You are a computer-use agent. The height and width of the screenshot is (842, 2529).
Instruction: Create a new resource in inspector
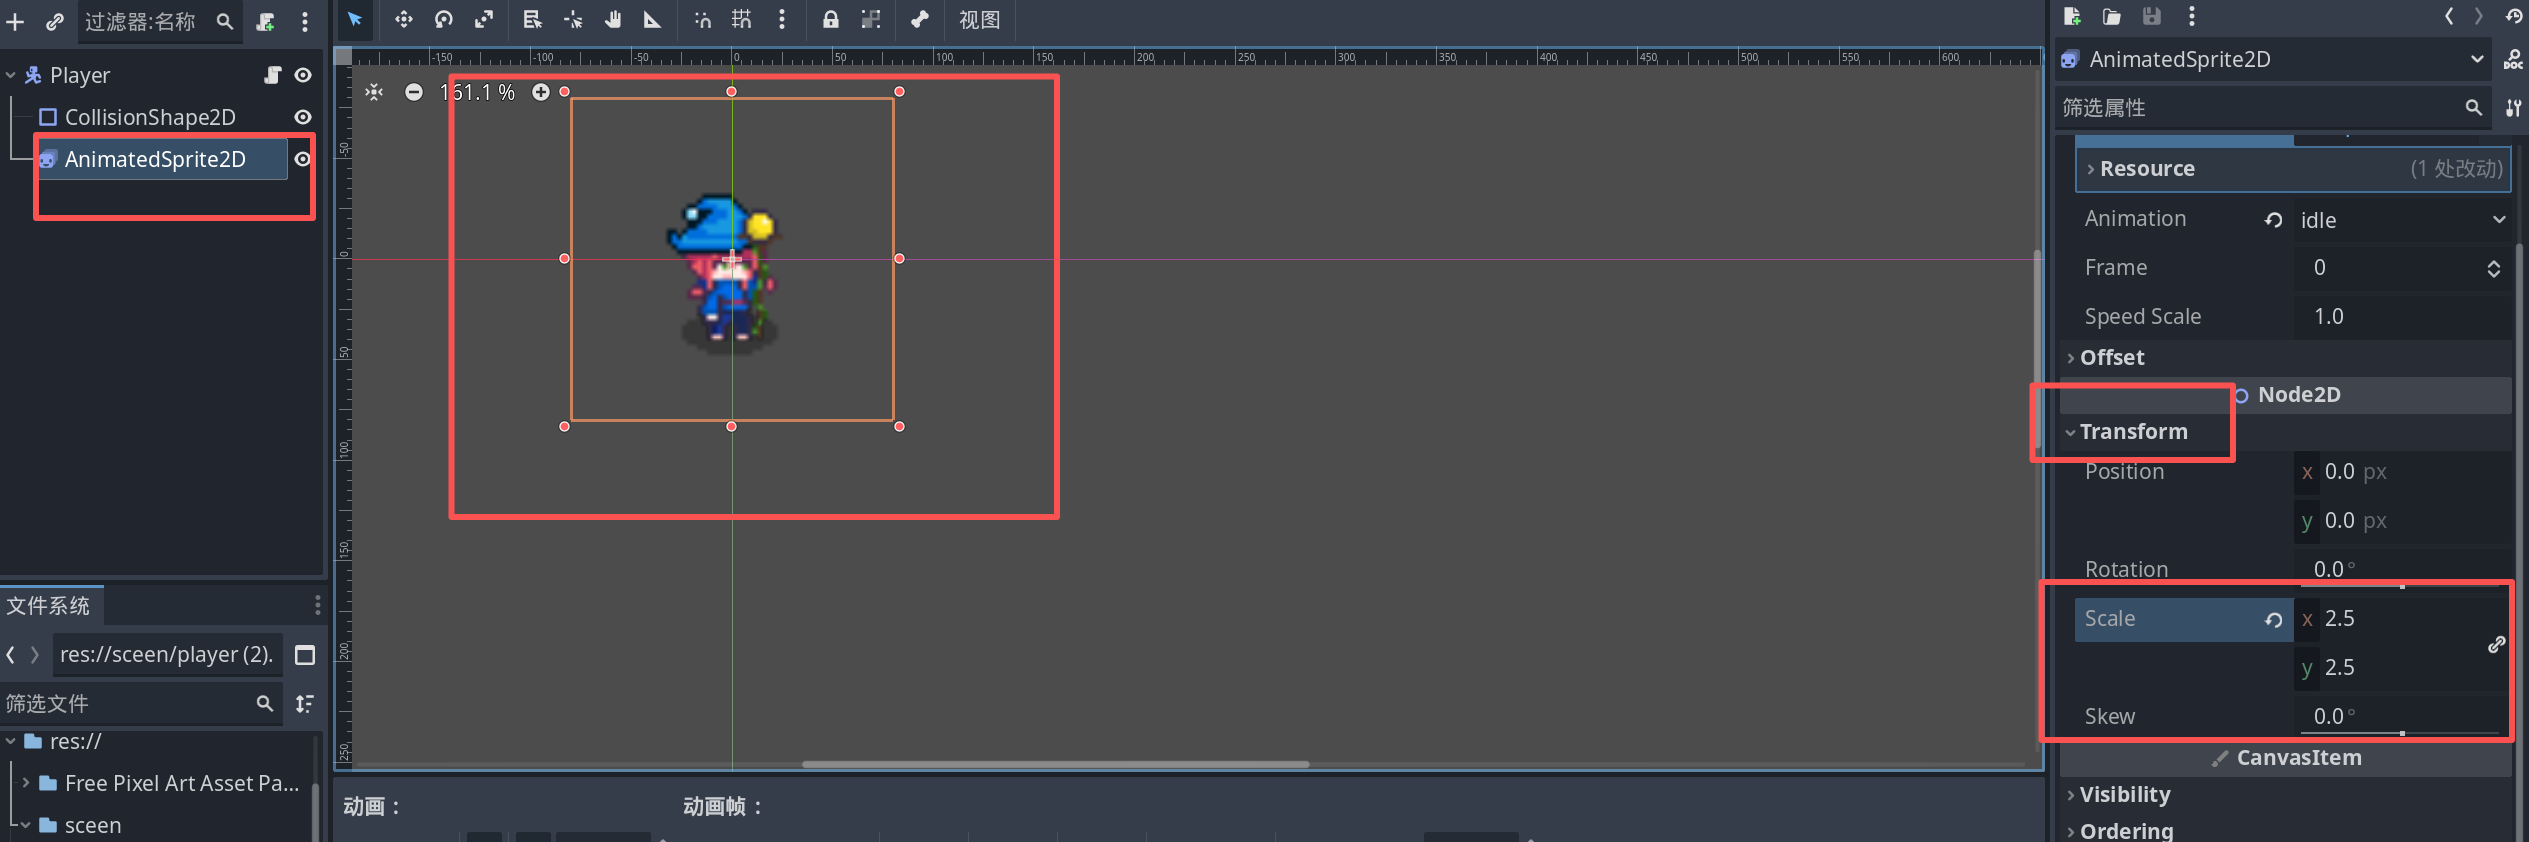[2072, 16]
